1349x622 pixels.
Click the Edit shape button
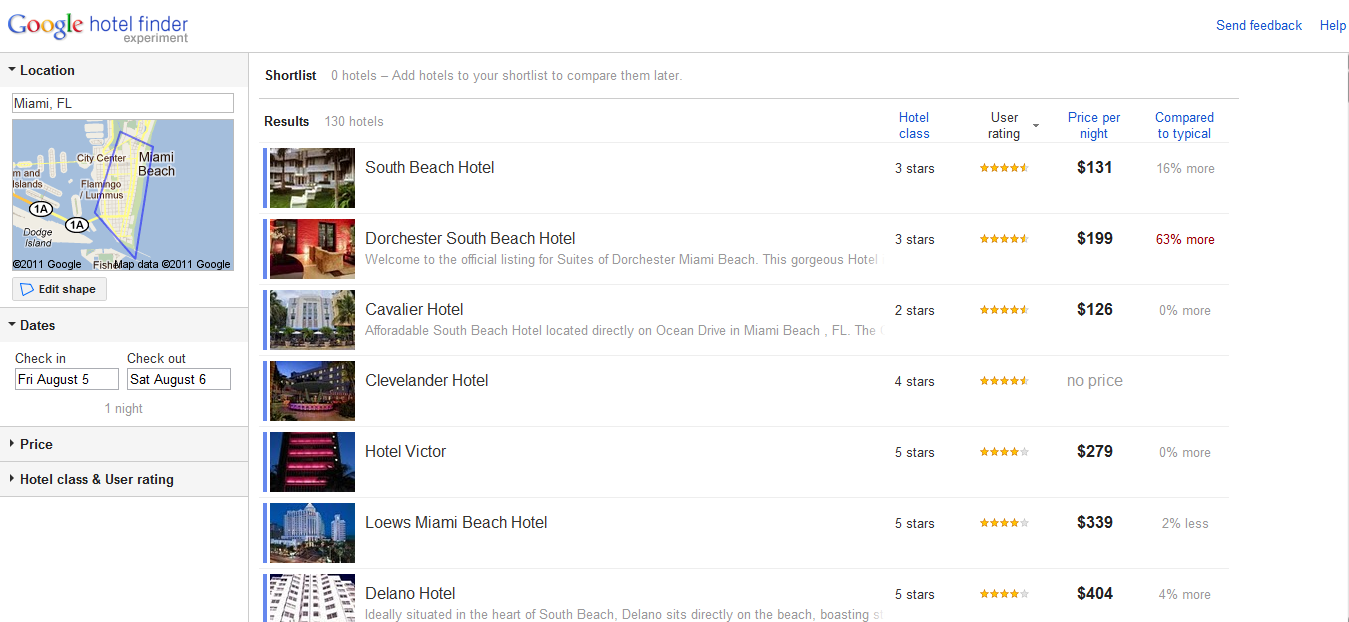point(59,289)
